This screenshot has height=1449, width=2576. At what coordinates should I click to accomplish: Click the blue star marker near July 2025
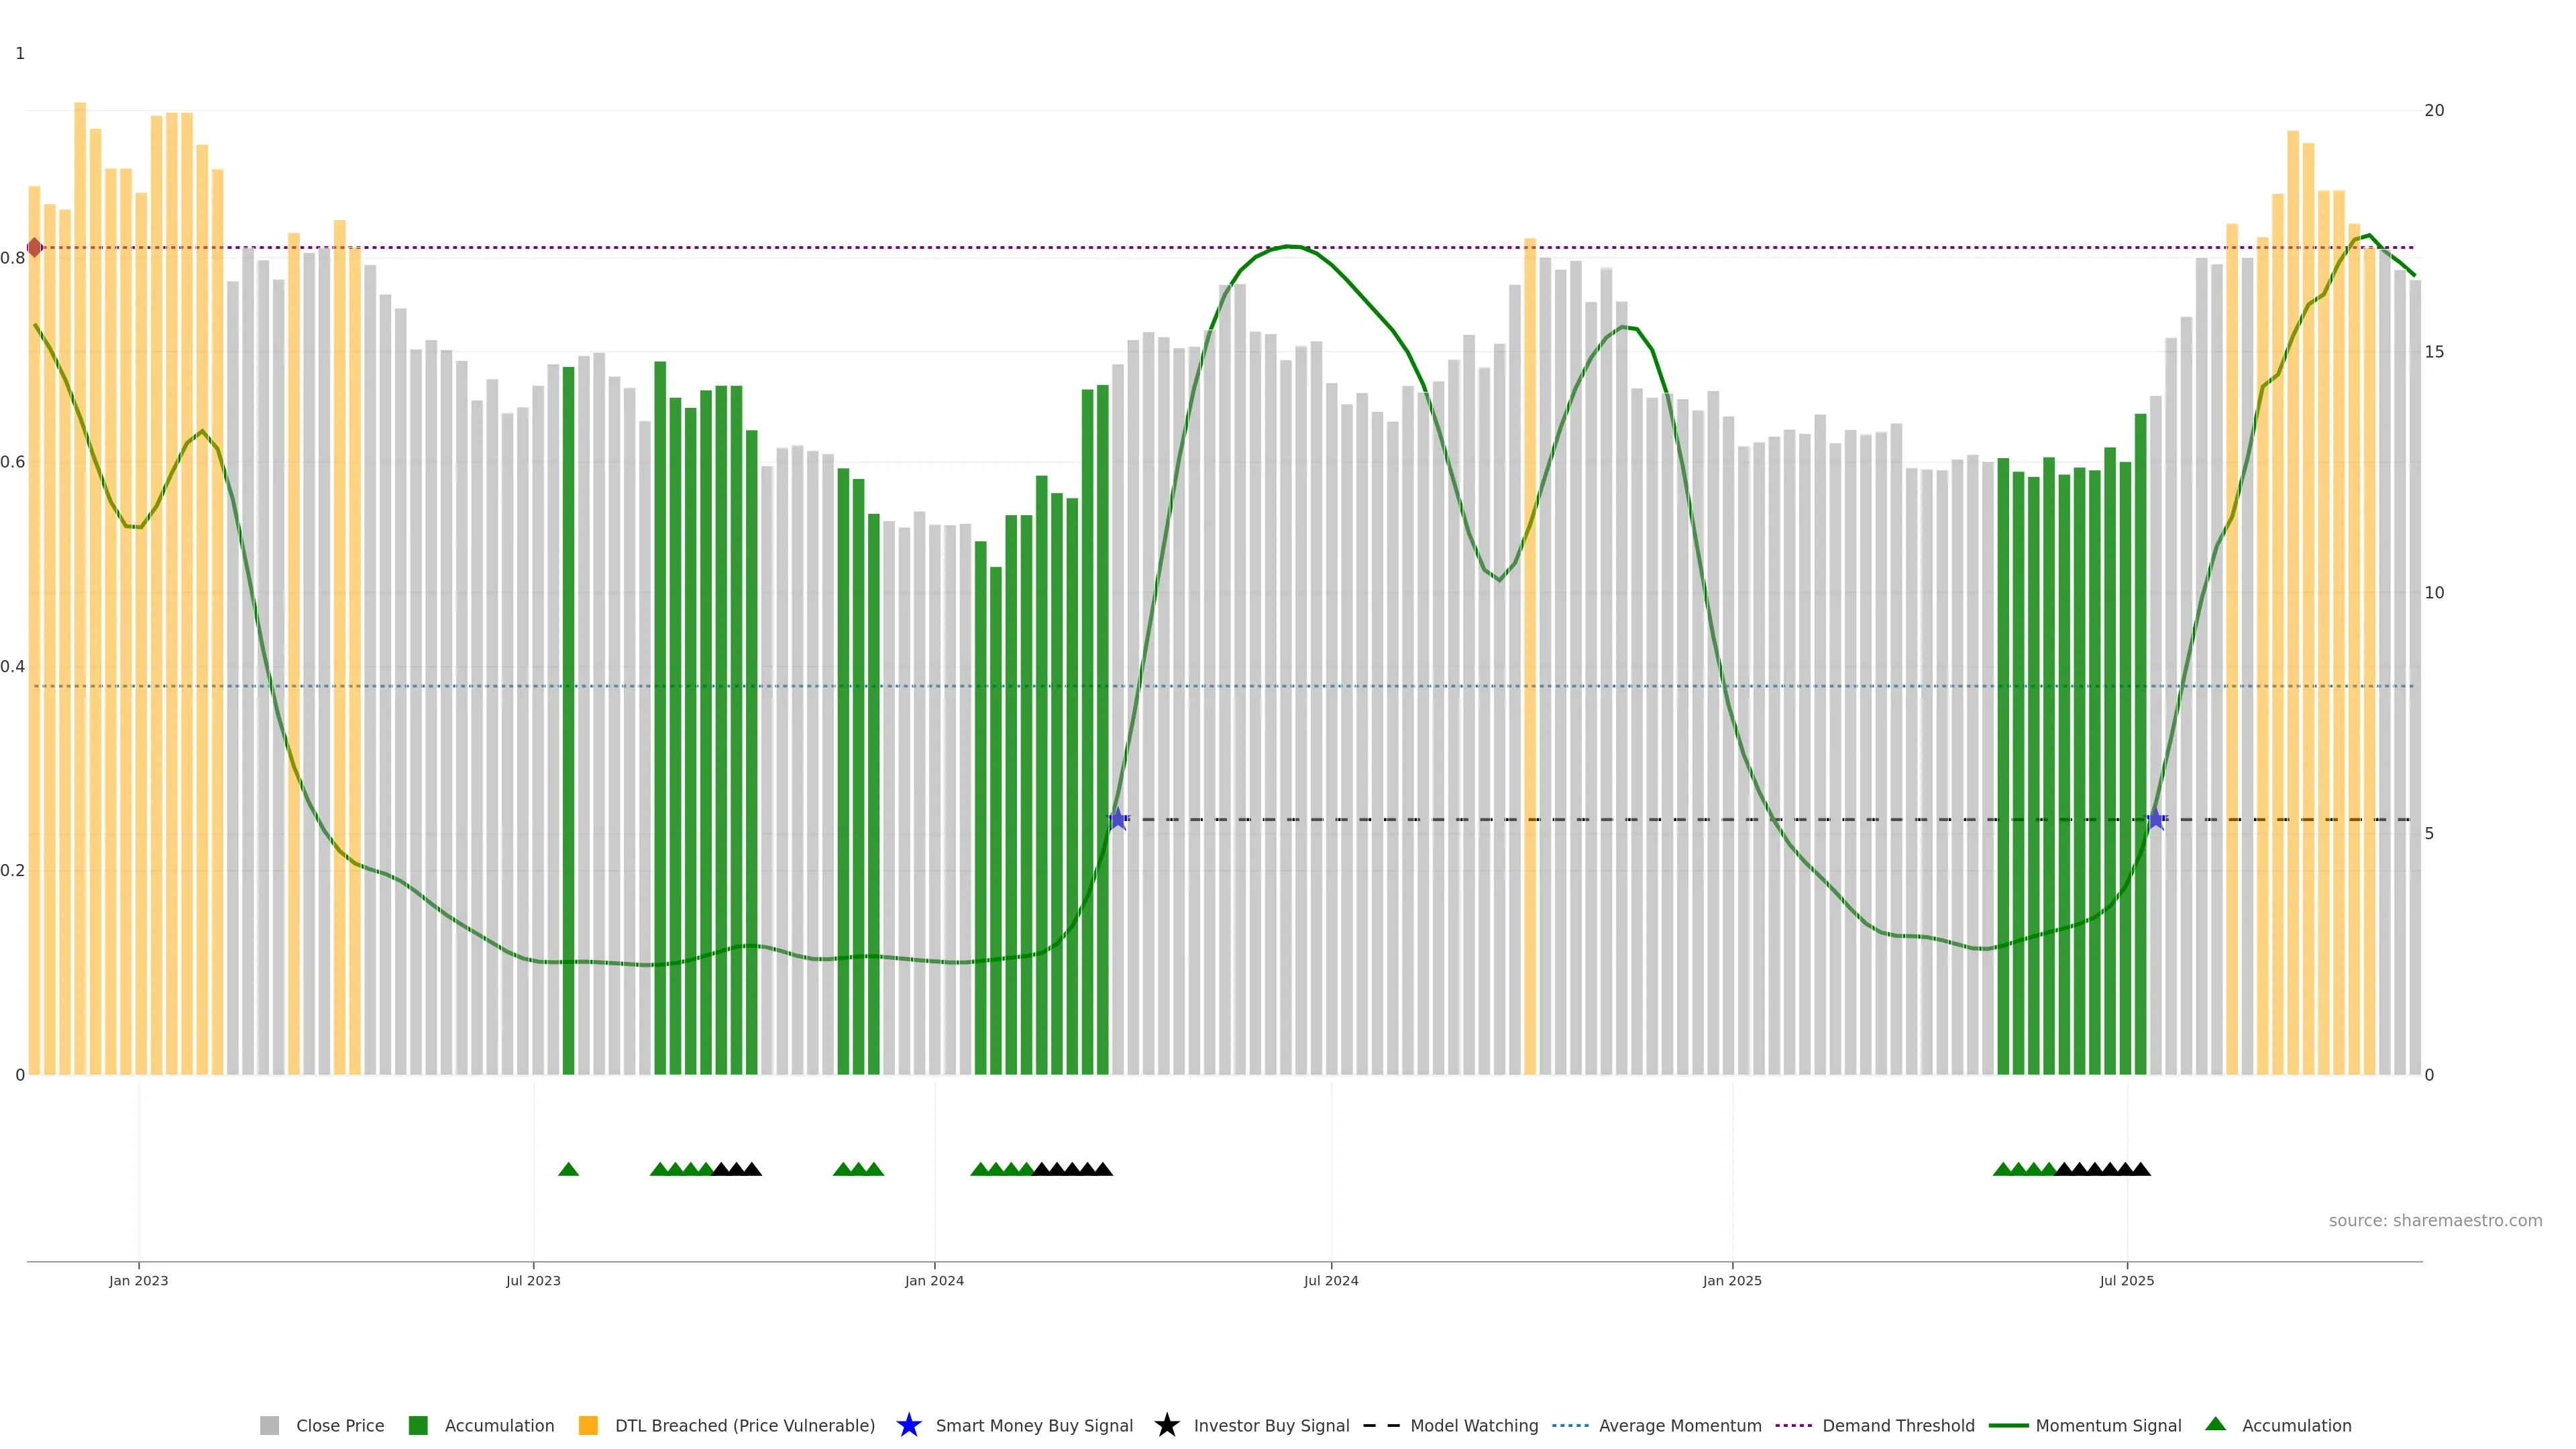pos(2156,819)
